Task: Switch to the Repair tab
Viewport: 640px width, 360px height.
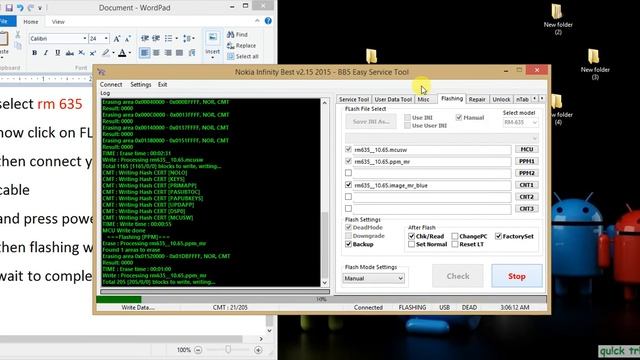Action: click(477, 99)
